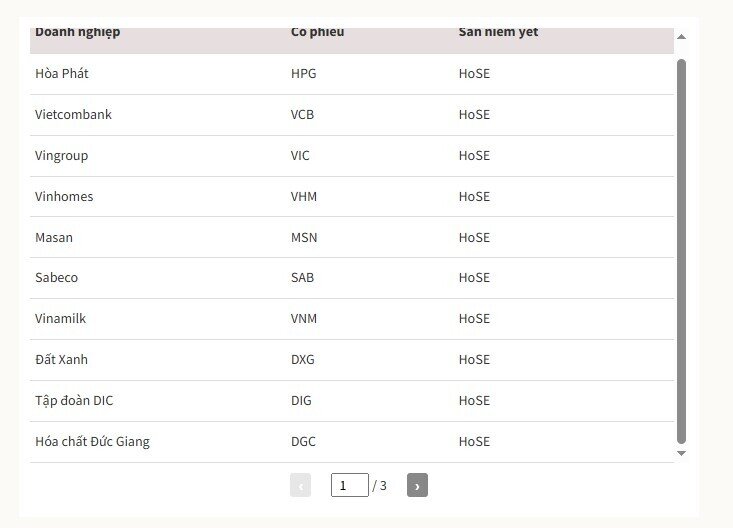Click the Vietcombank company name
The height and width of the screenshot is (528, 733).
pos(73,115)
